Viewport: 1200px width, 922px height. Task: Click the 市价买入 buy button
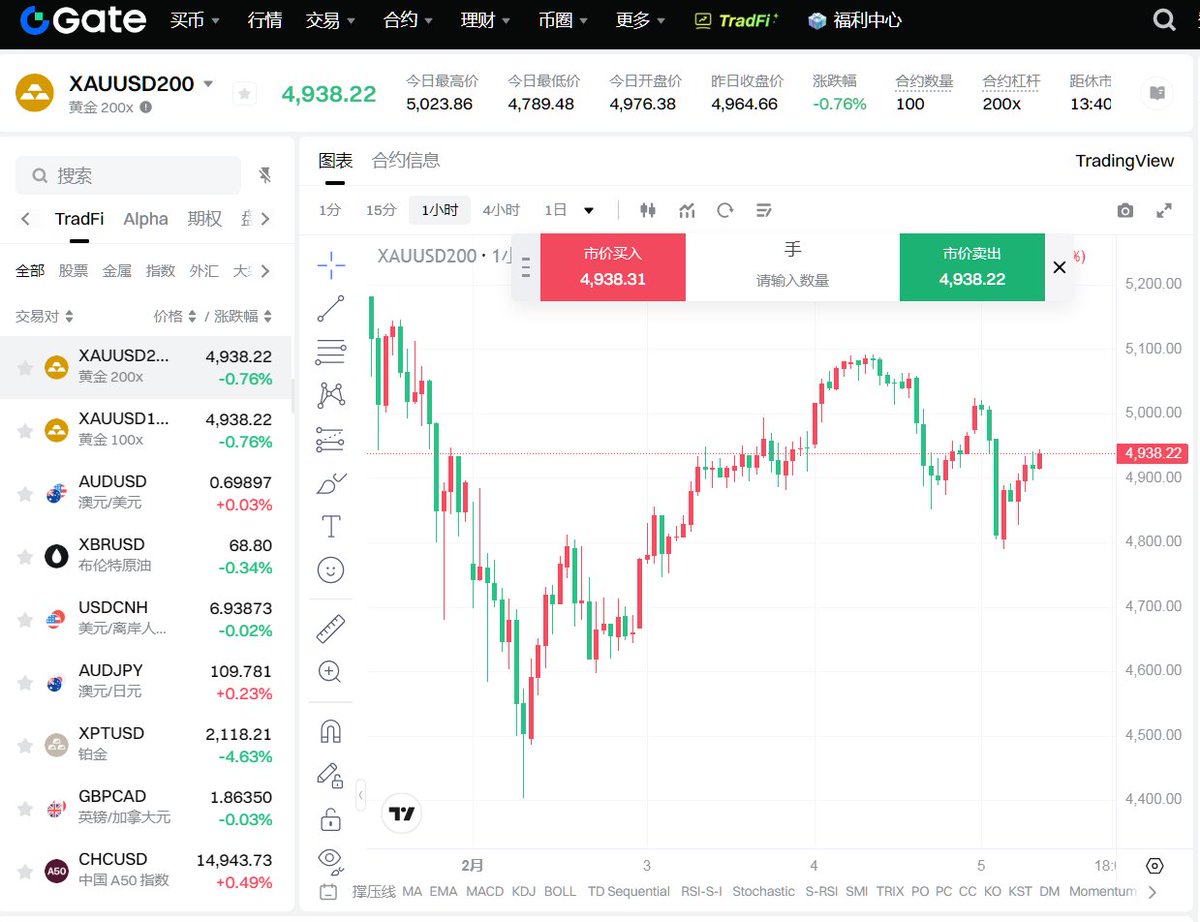(613, 267)
